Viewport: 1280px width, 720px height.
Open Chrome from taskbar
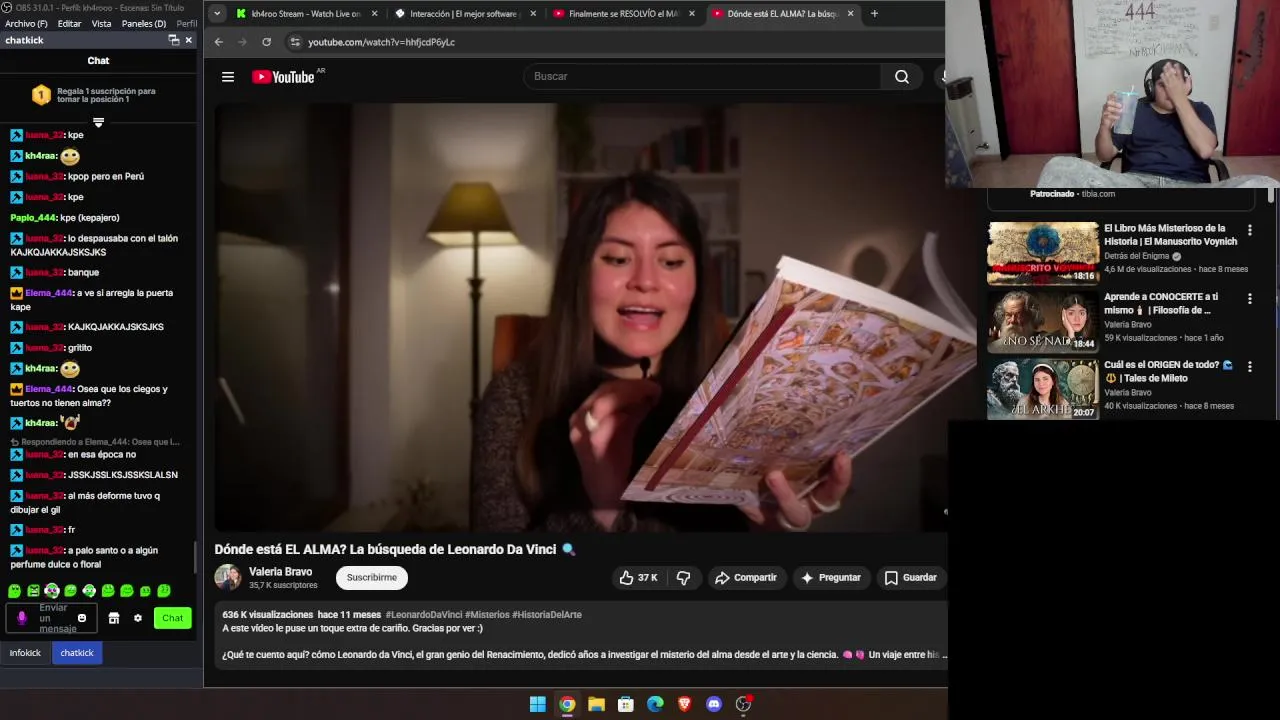click(x=567, y=704)
